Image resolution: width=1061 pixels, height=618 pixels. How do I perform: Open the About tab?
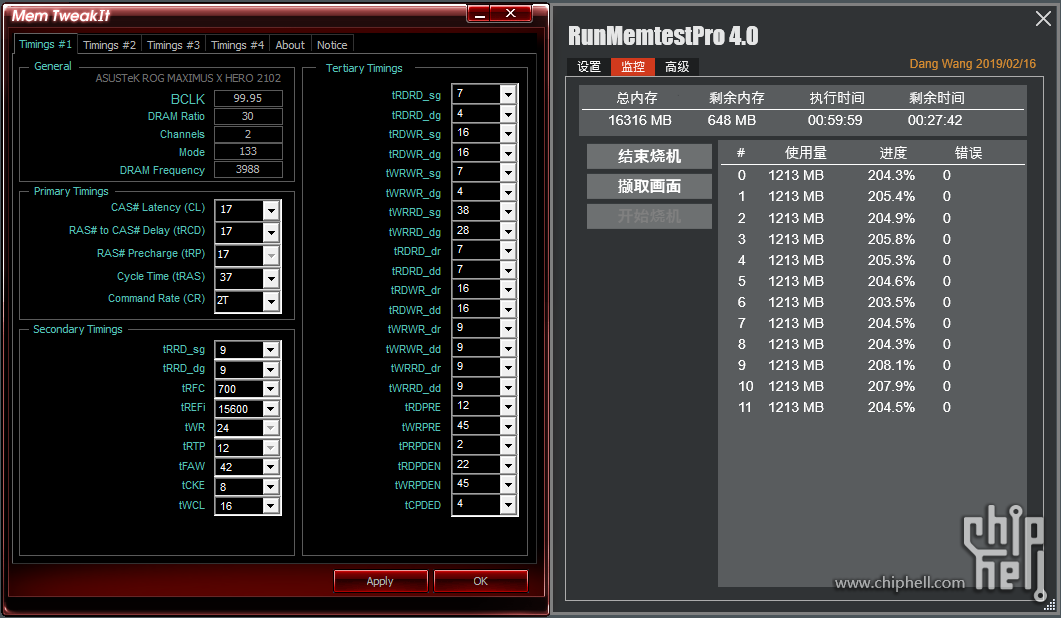click(x=290, y=45)
